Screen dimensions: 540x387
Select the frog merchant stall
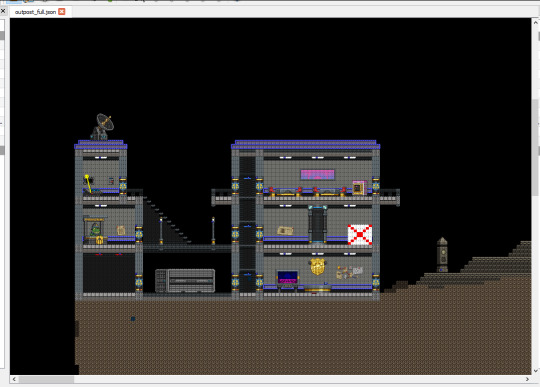pos(94,230)
